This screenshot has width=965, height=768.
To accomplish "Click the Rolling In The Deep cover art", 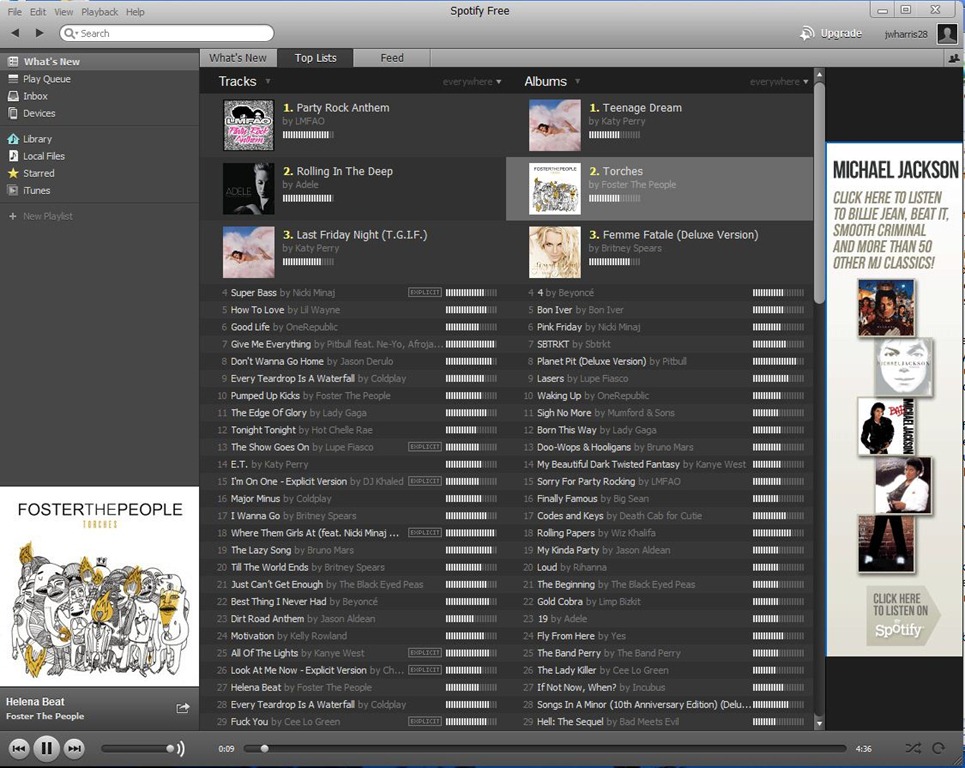I will pos(248,188).
